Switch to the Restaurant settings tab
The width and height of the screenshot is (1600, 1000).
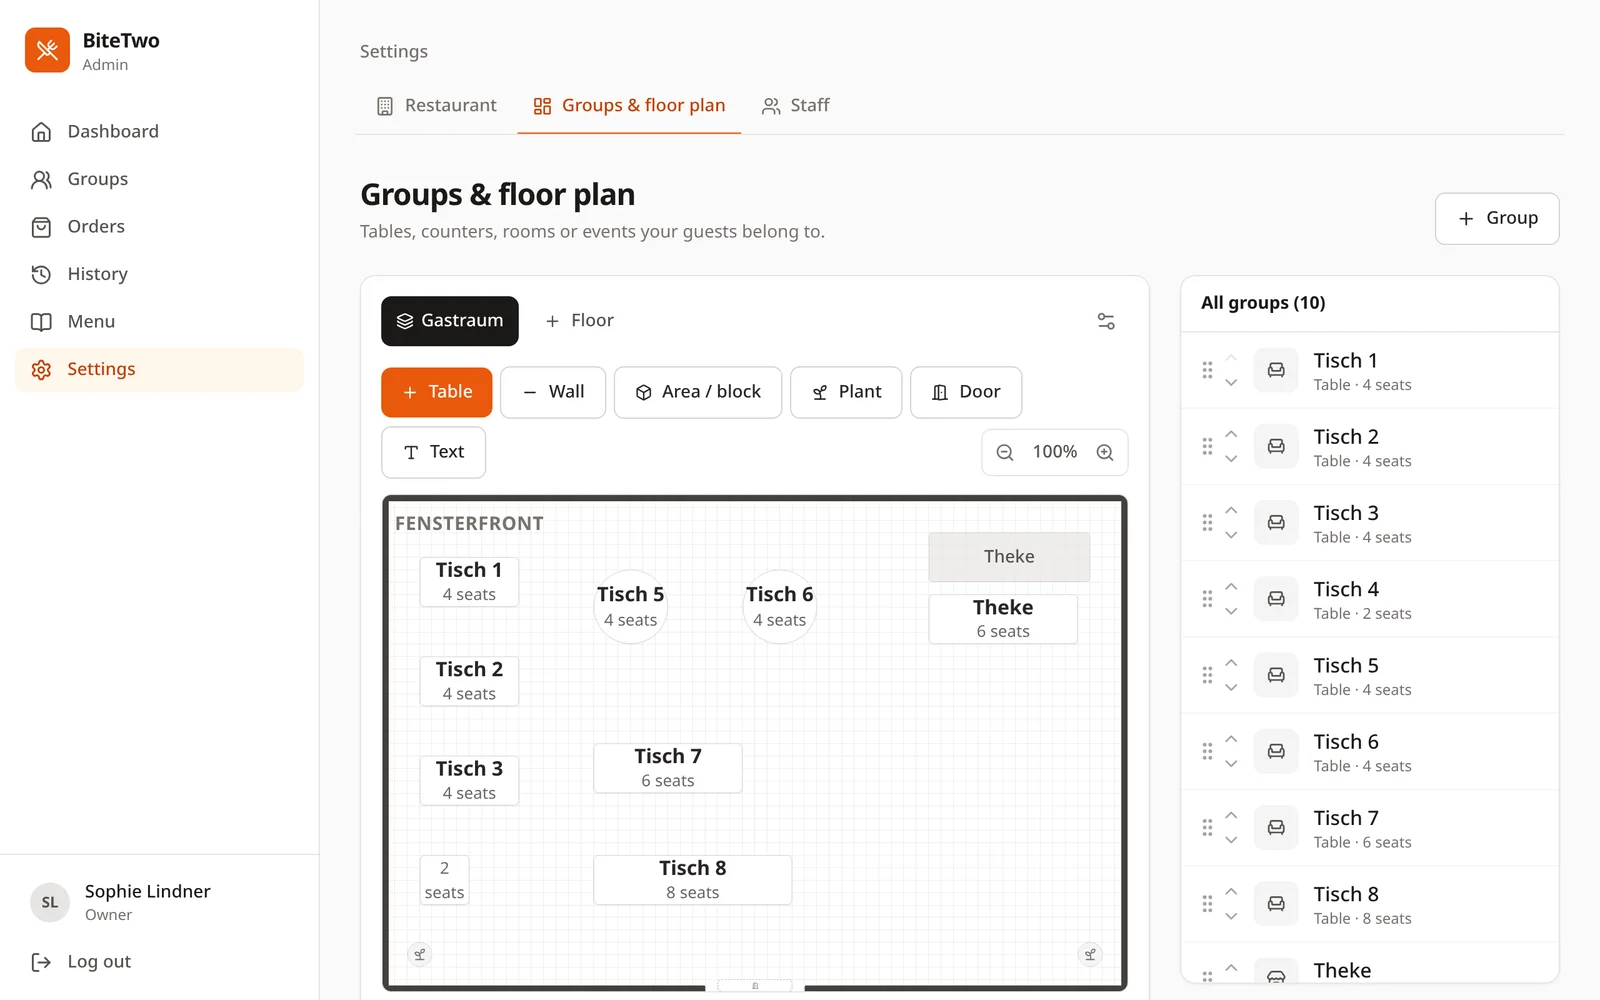436,106
